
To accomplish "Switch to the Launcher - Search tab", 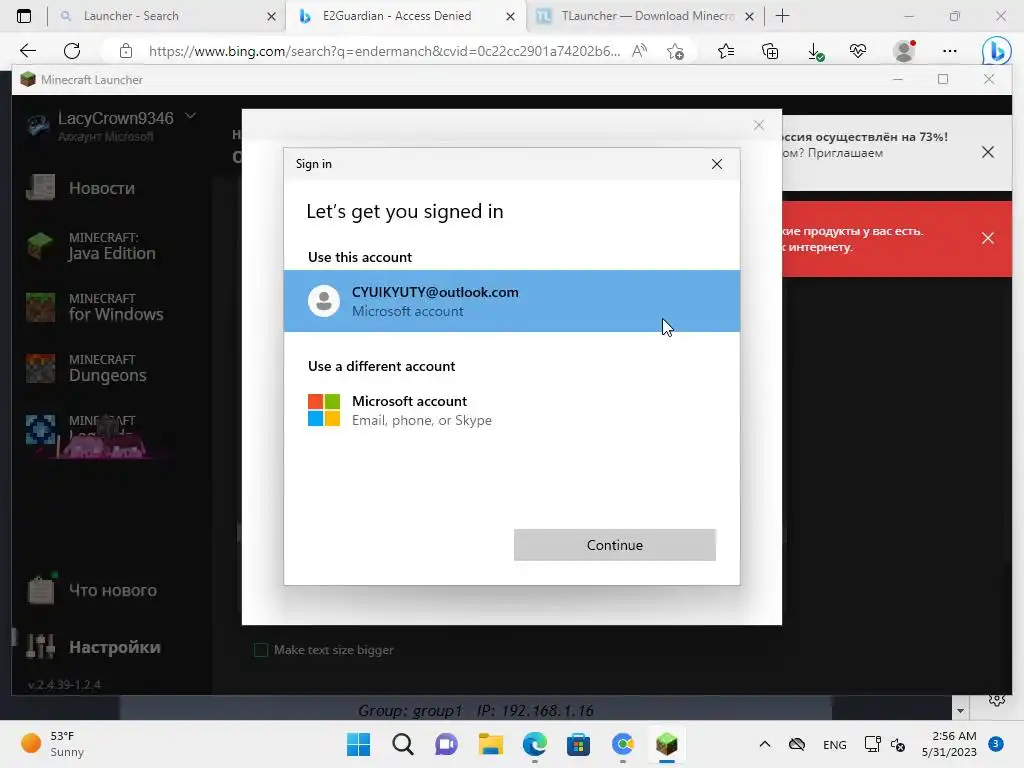I will pos(131,16).
